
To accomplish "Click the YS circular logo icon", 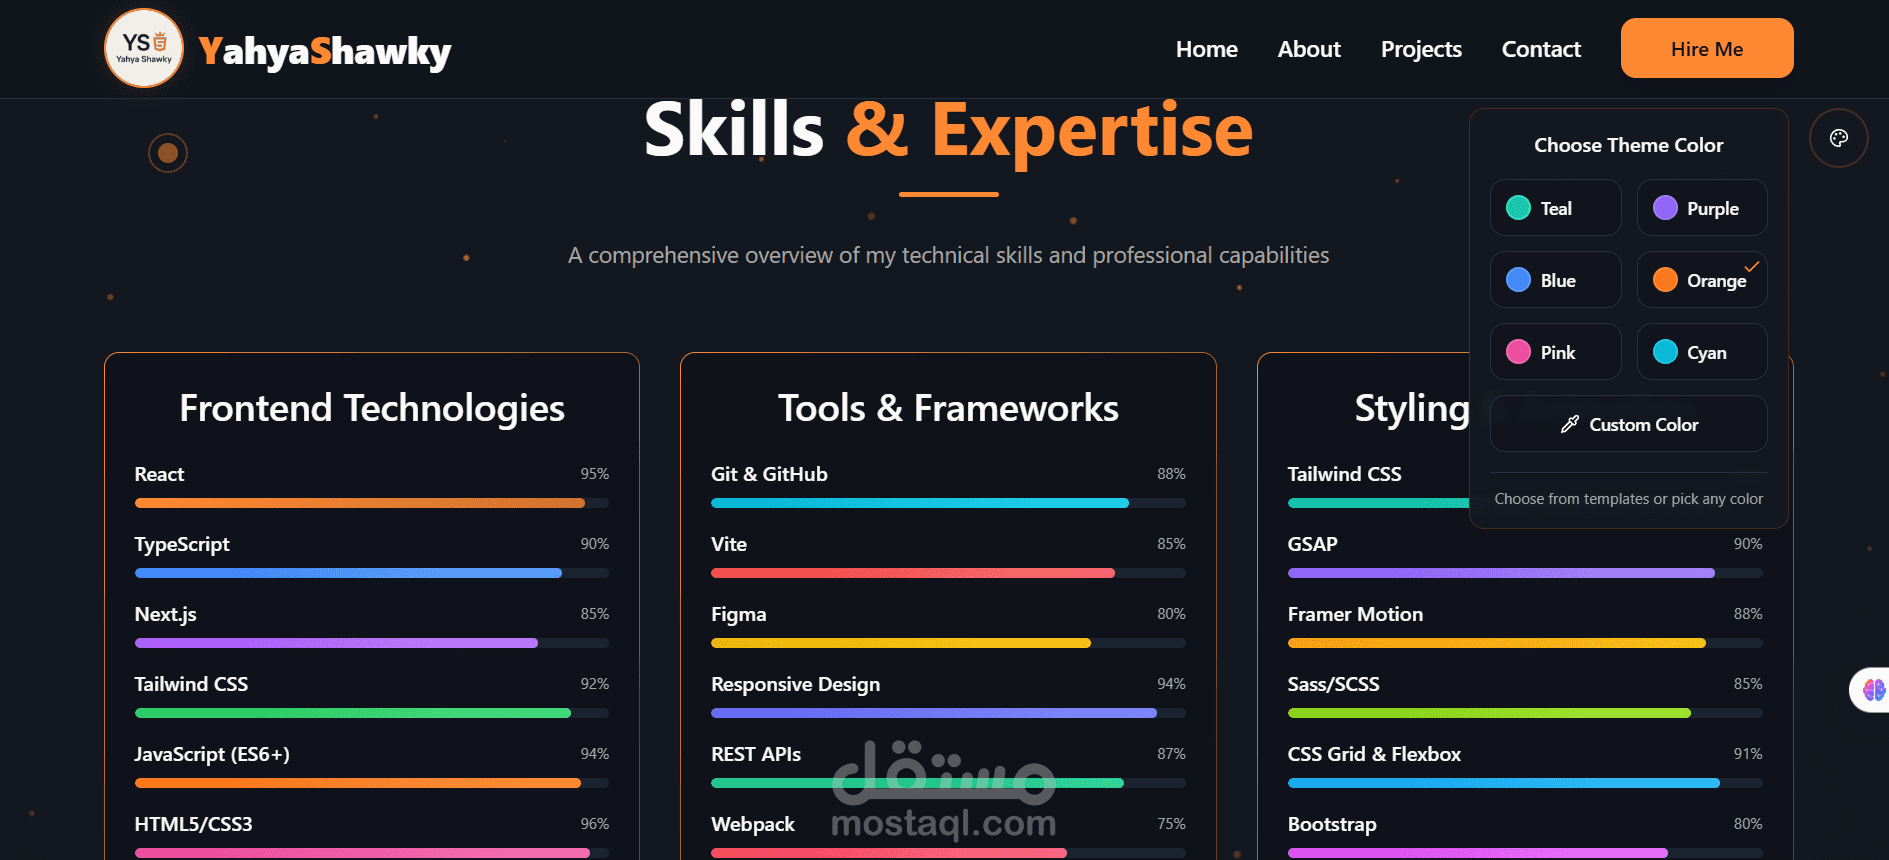I will click(144, 48).
